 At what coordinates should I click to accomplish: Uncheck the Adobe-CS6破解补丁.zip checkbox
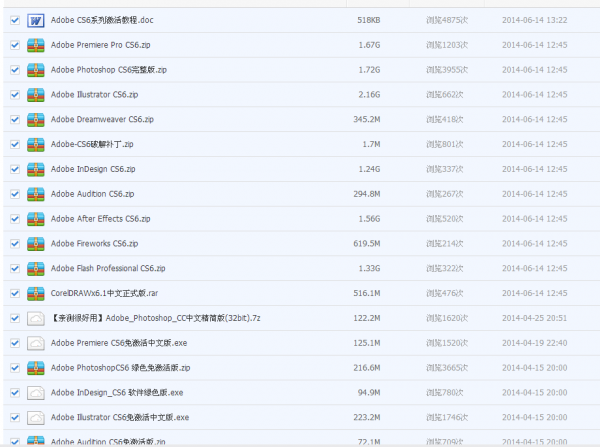tap(14, 144)
